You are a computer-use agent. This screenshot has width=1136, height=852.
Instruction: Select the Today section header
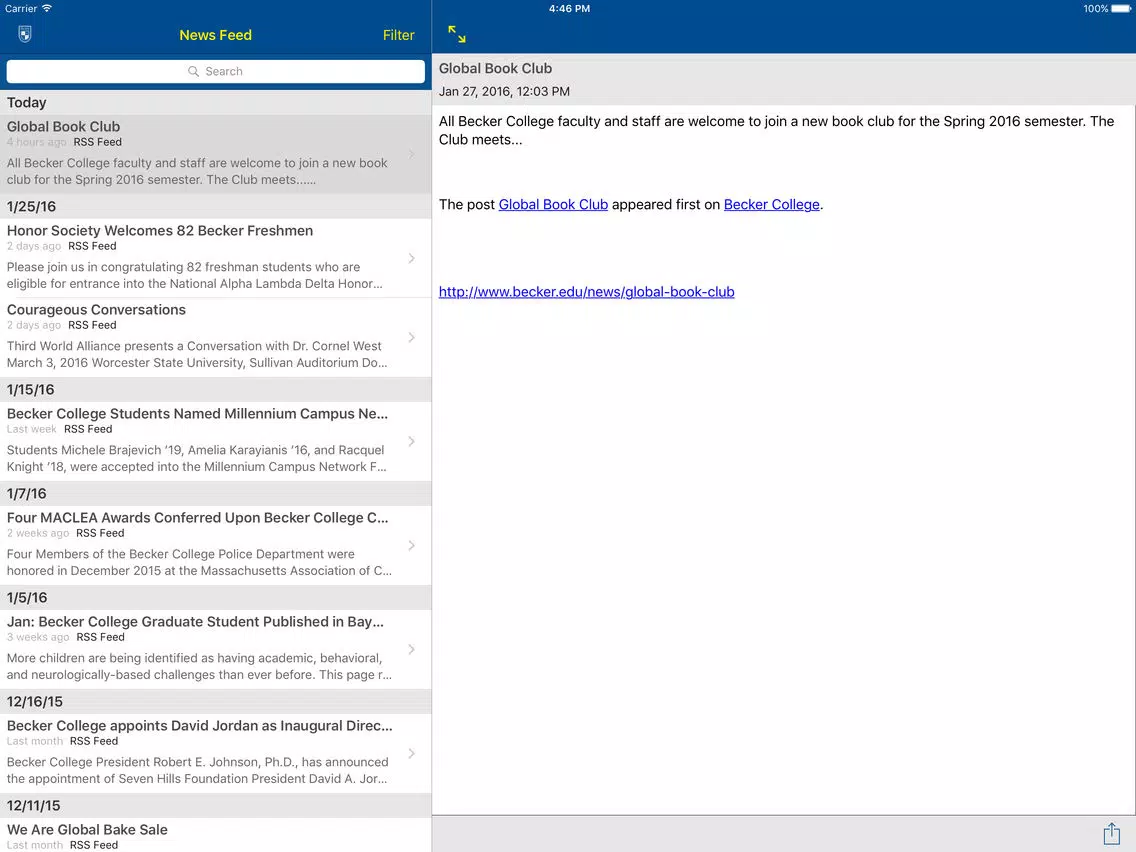pos(215,102)
